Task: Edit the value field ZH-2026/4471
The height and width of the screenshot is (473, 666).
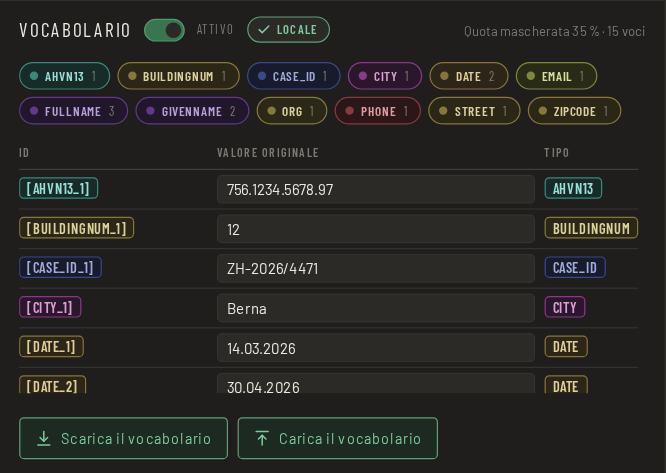Action: [x=376, y=268]
